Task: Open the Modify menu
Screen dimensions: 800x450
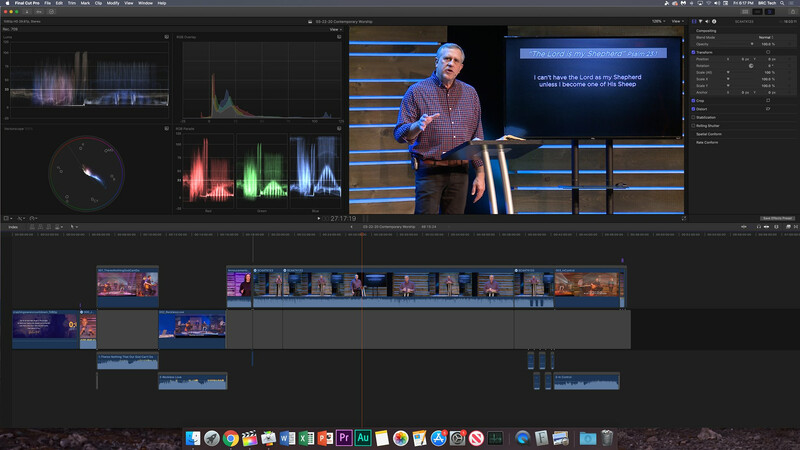Action: click(x=113, y=3)
